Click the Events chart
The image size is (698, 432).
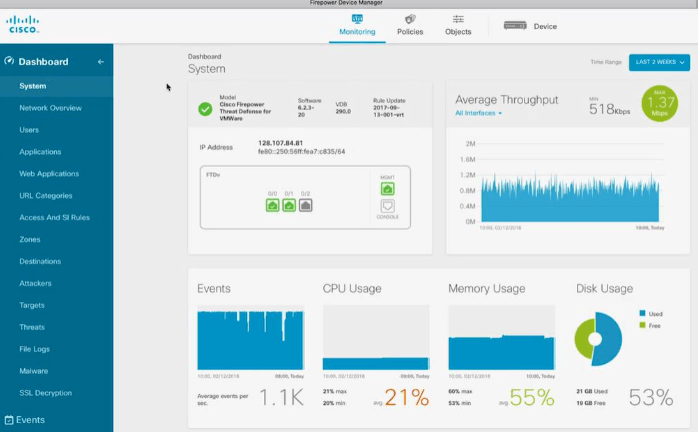251,338
